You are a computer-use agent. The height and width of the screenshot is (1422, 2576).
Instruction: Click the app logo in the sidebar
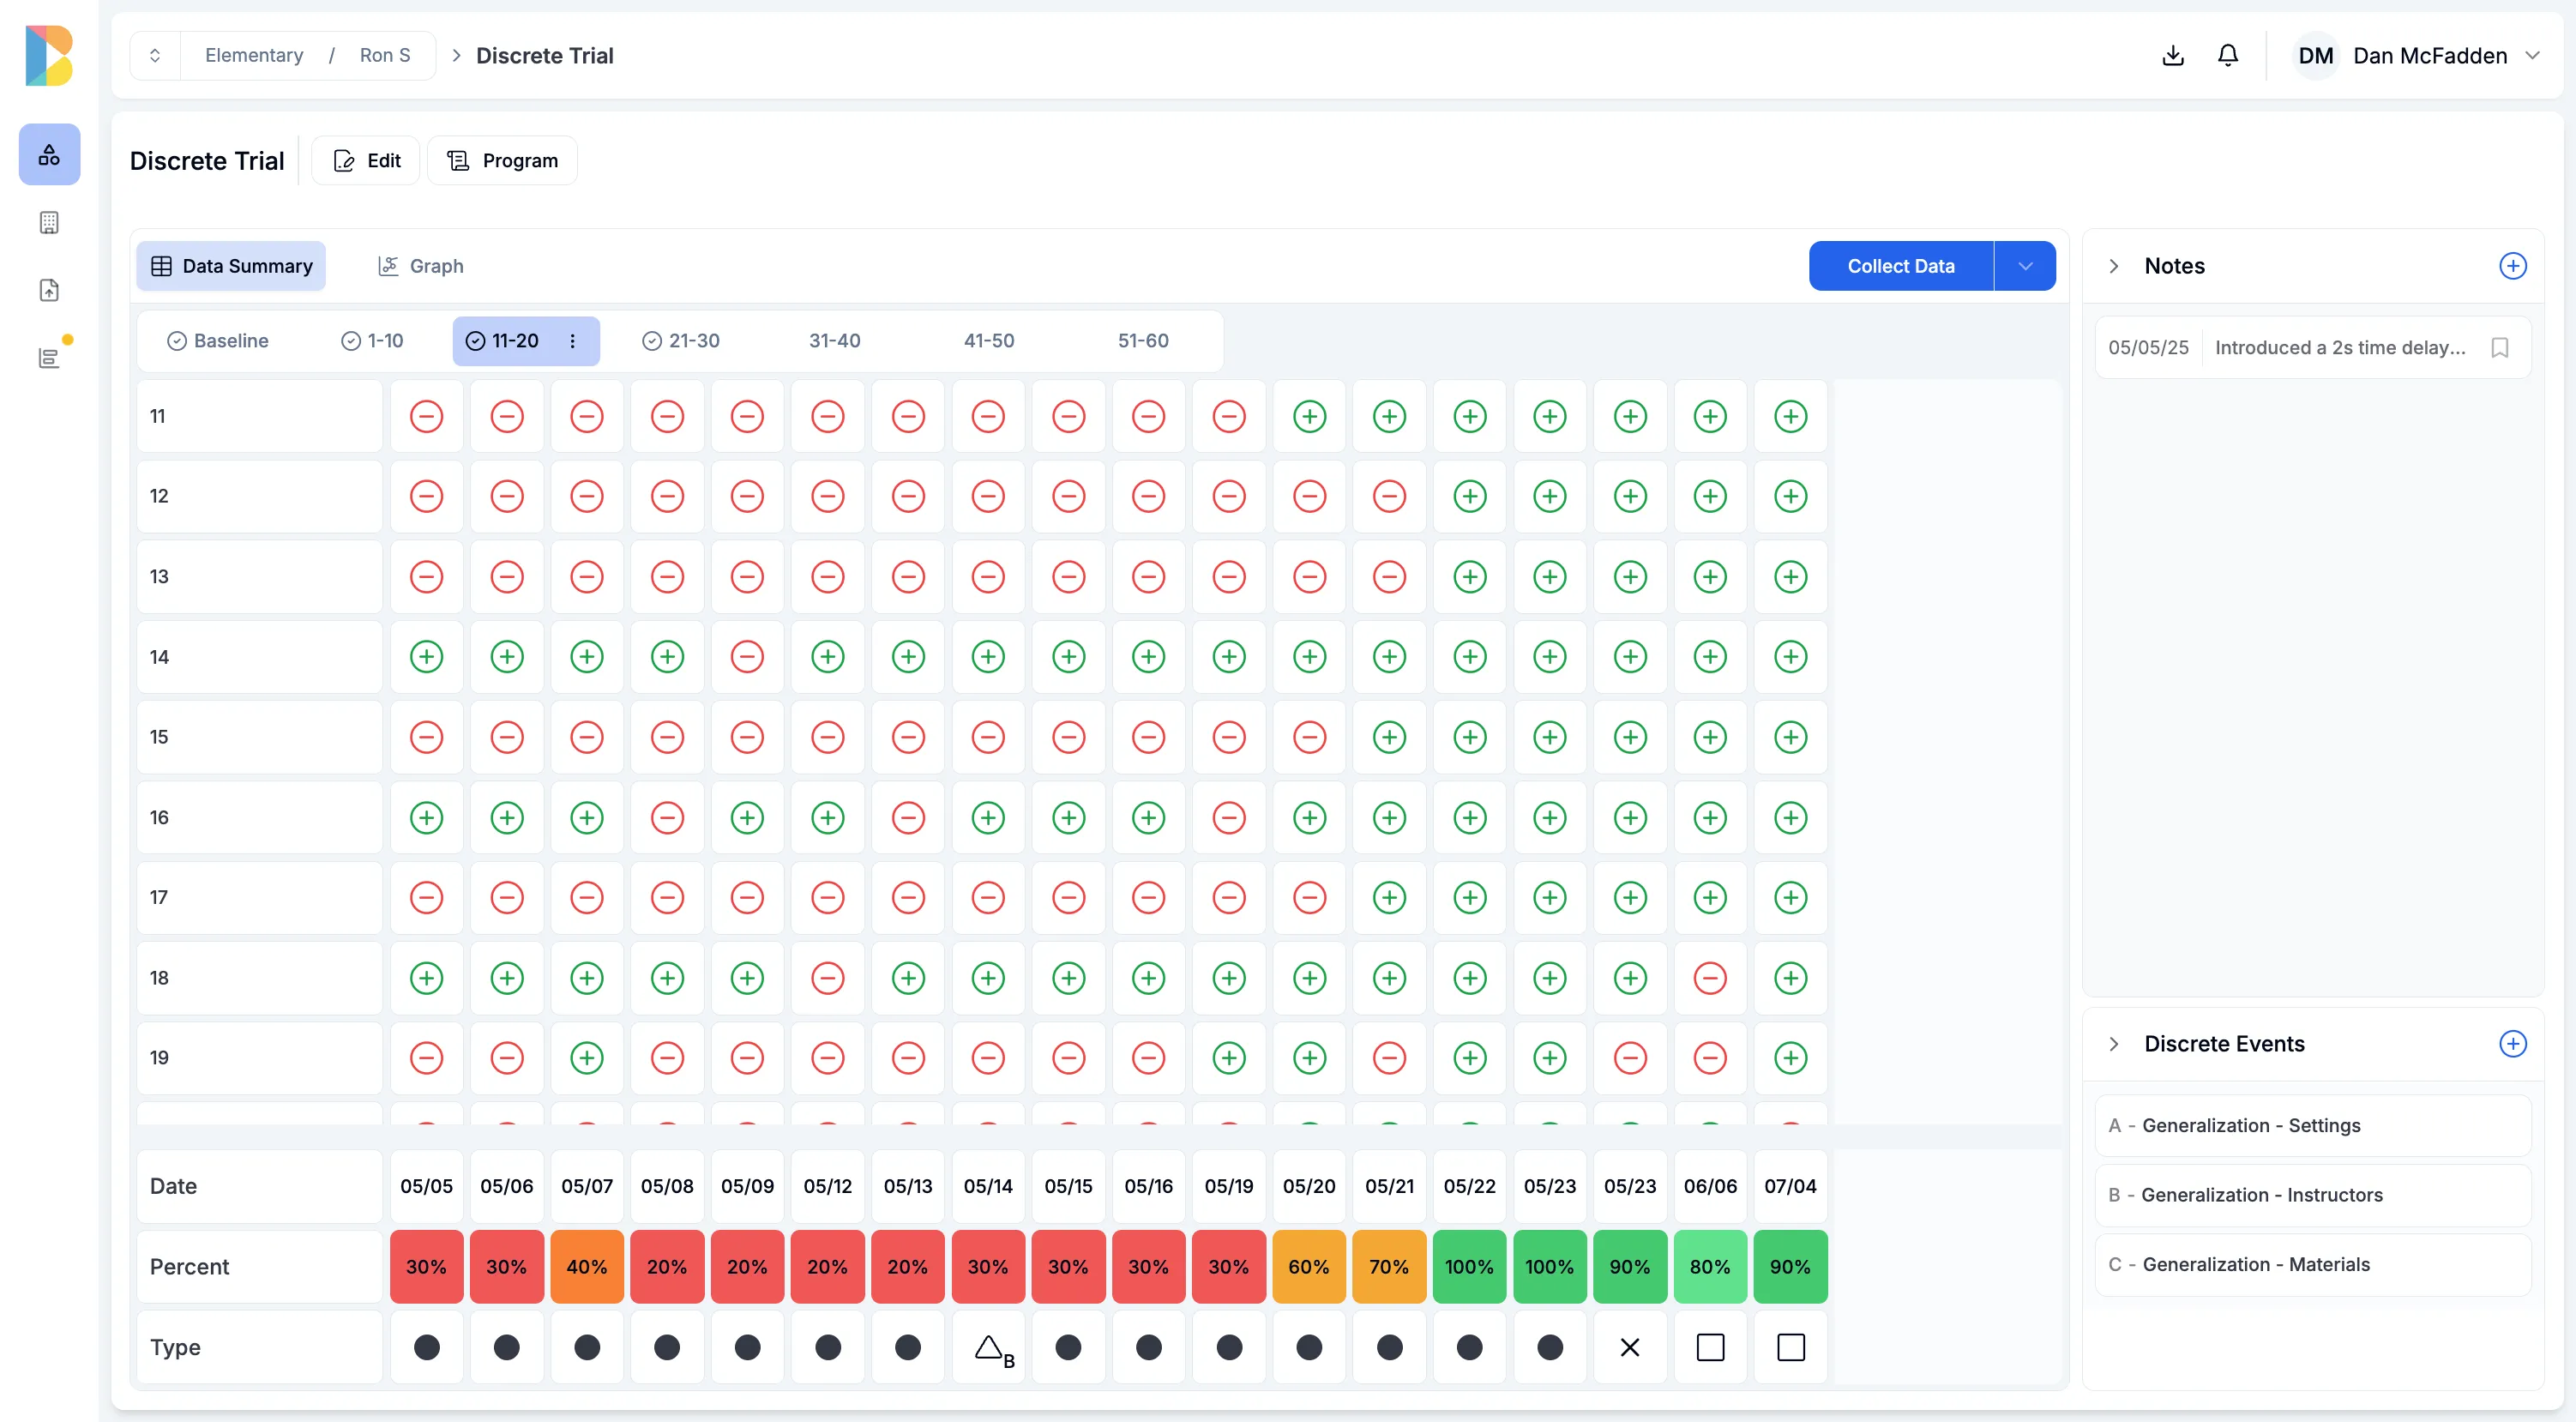click(49, 56)
